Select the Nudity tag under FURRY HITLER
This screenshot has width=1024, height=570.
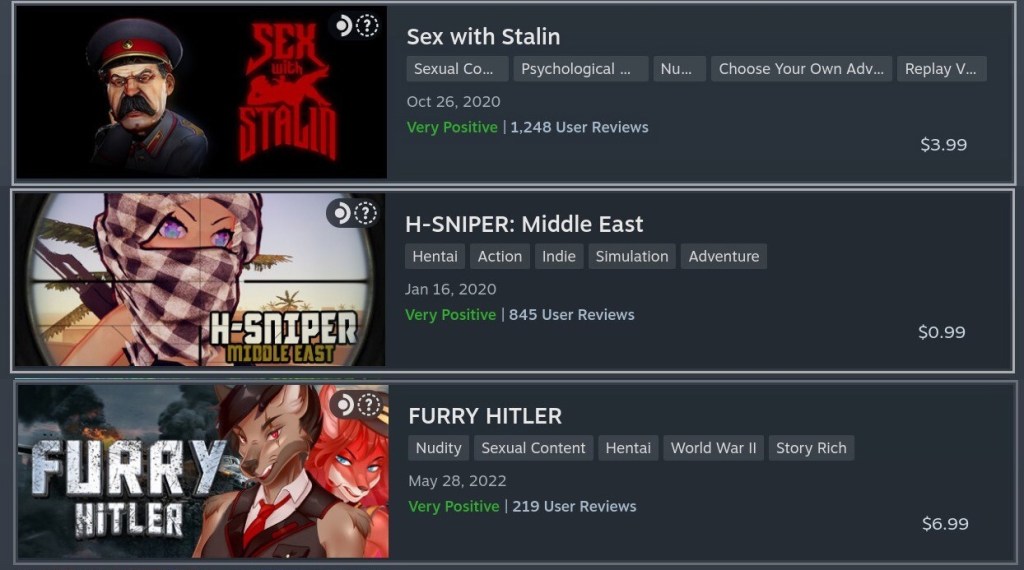click(x=438, y=449)
